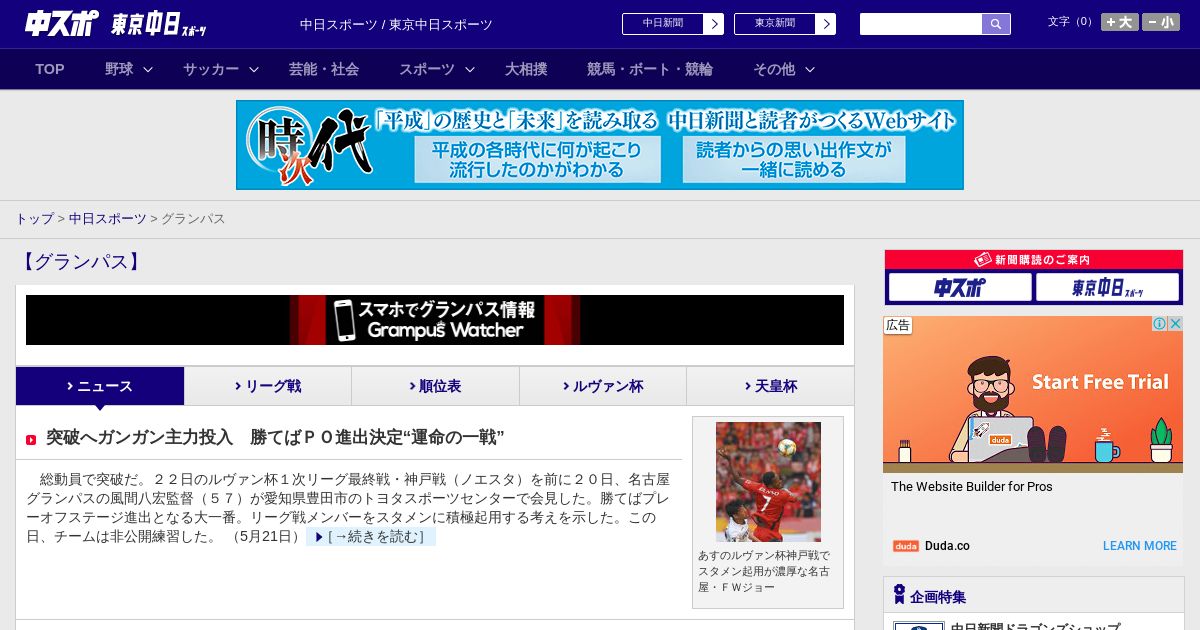The width and height of the screenshot is (1200, 630).
Task: Click the →続きを読む read-more link
Action: (371, 537)
